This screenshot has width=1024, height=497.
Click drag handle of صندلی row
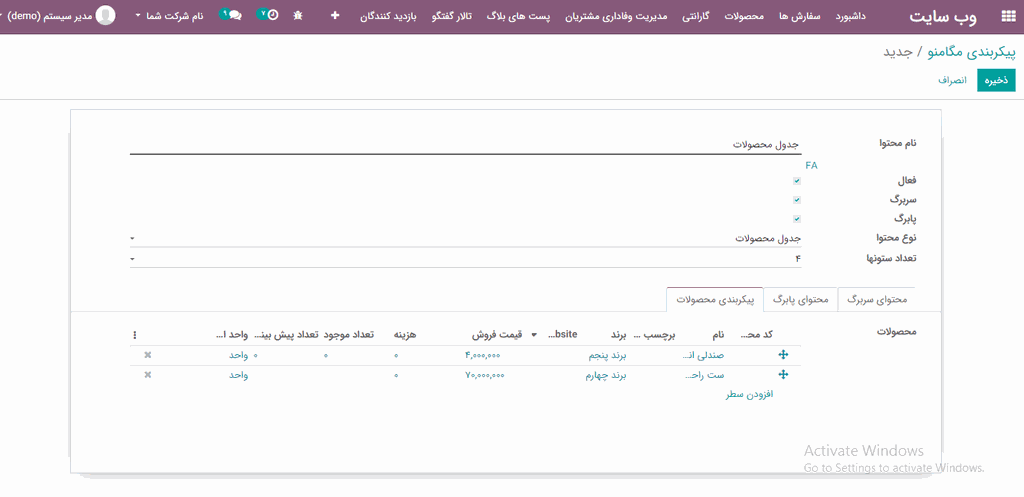point(784,355)
